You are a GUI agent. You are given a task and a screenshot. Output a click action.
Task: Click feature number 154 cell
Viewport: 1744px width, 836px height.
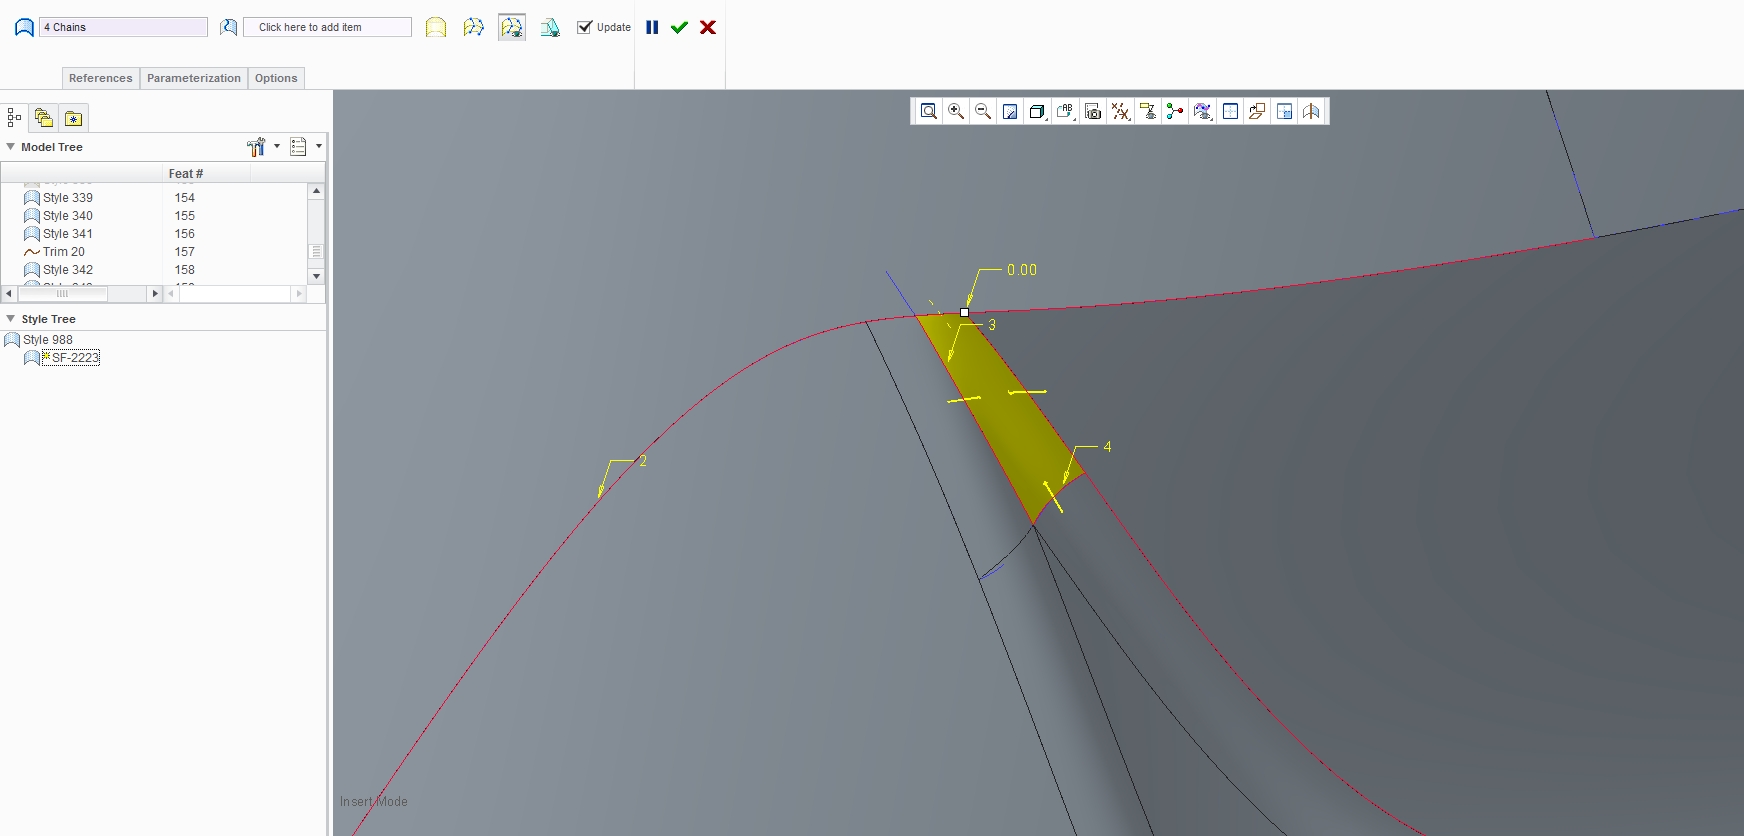(185, 198)
